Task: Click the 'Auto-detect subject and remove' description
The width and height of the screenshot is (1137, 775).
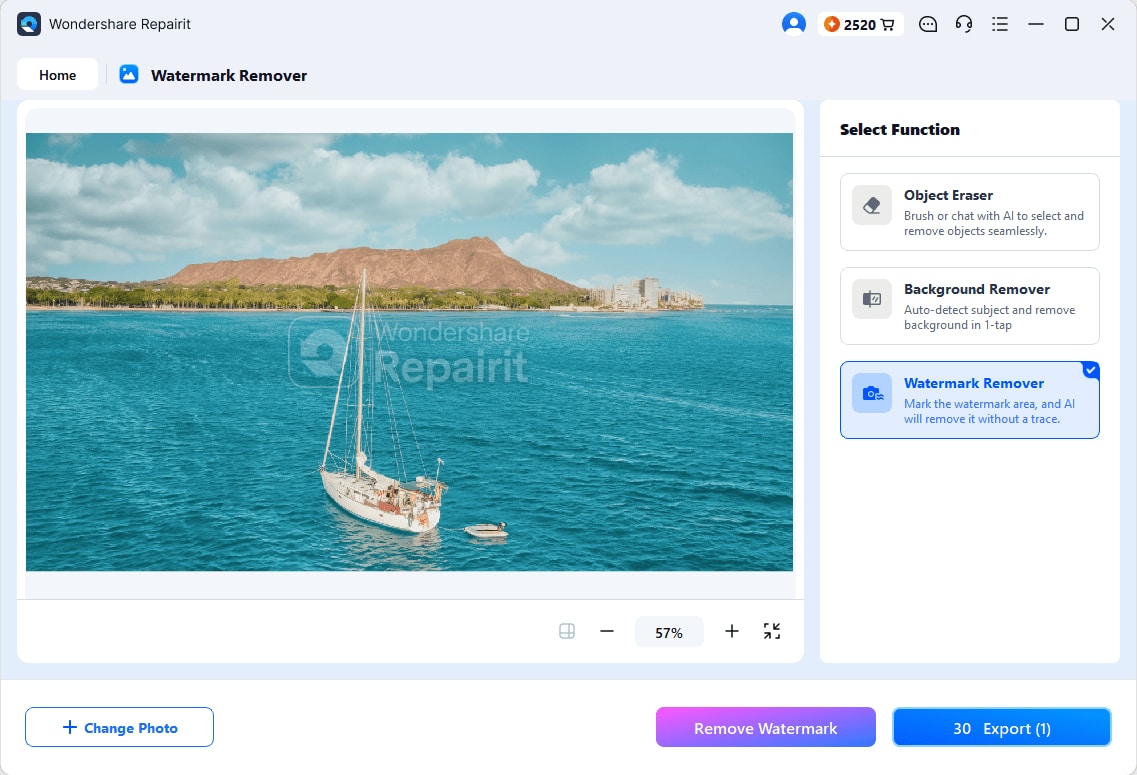Action: click(x=989, y=318)
